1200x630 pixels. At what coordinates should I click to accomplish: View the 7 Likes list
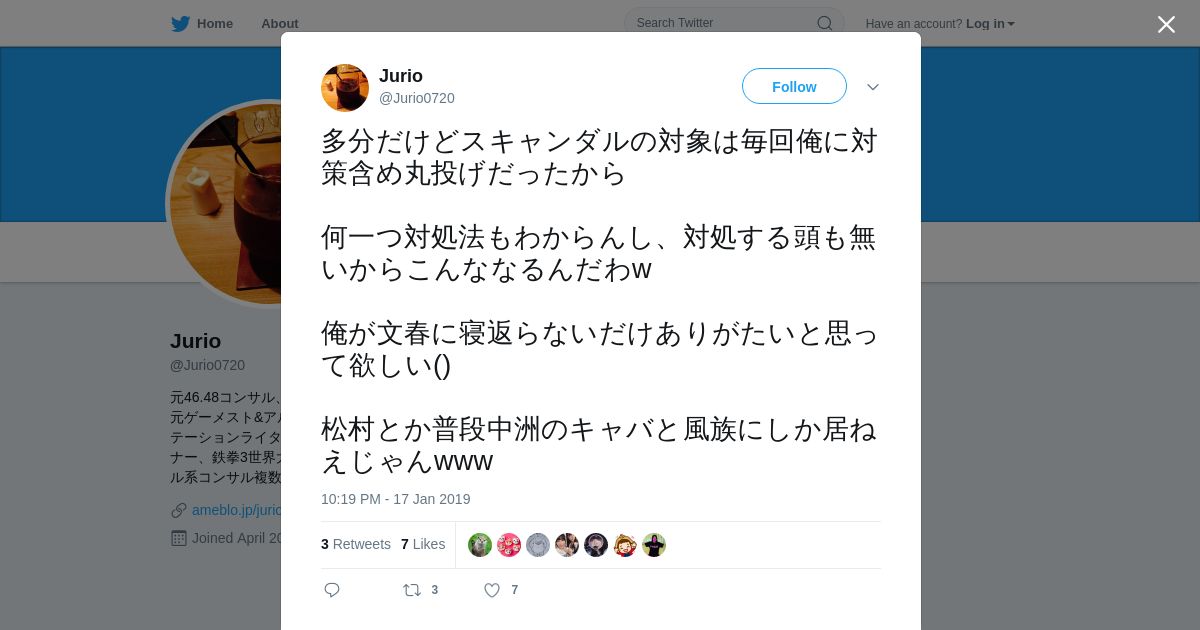pyautogui.click(x=423, y=544)
